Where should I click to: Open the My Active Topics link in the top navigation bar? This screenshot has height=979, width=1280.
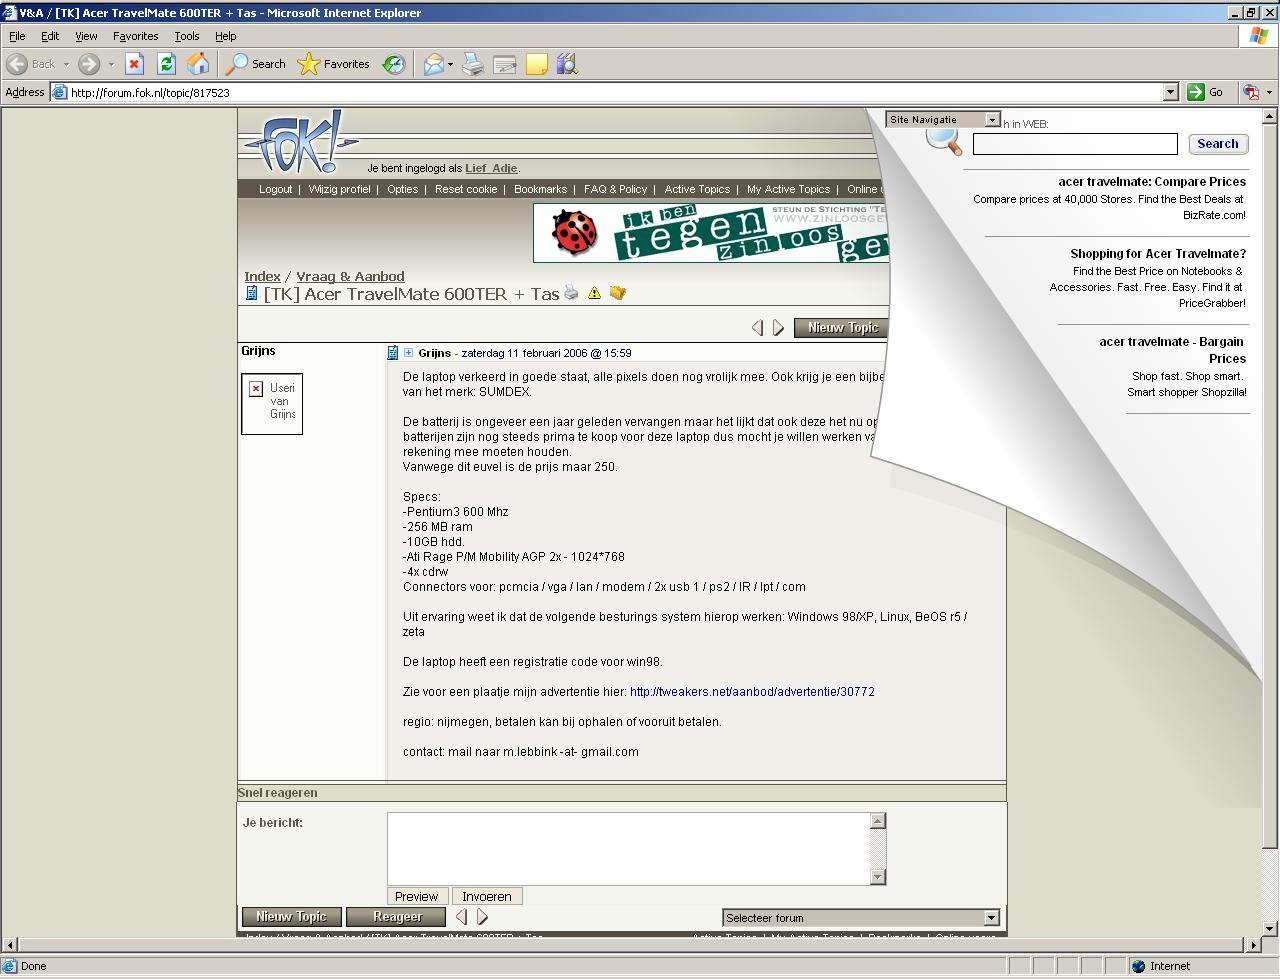[x=788, y=189]
